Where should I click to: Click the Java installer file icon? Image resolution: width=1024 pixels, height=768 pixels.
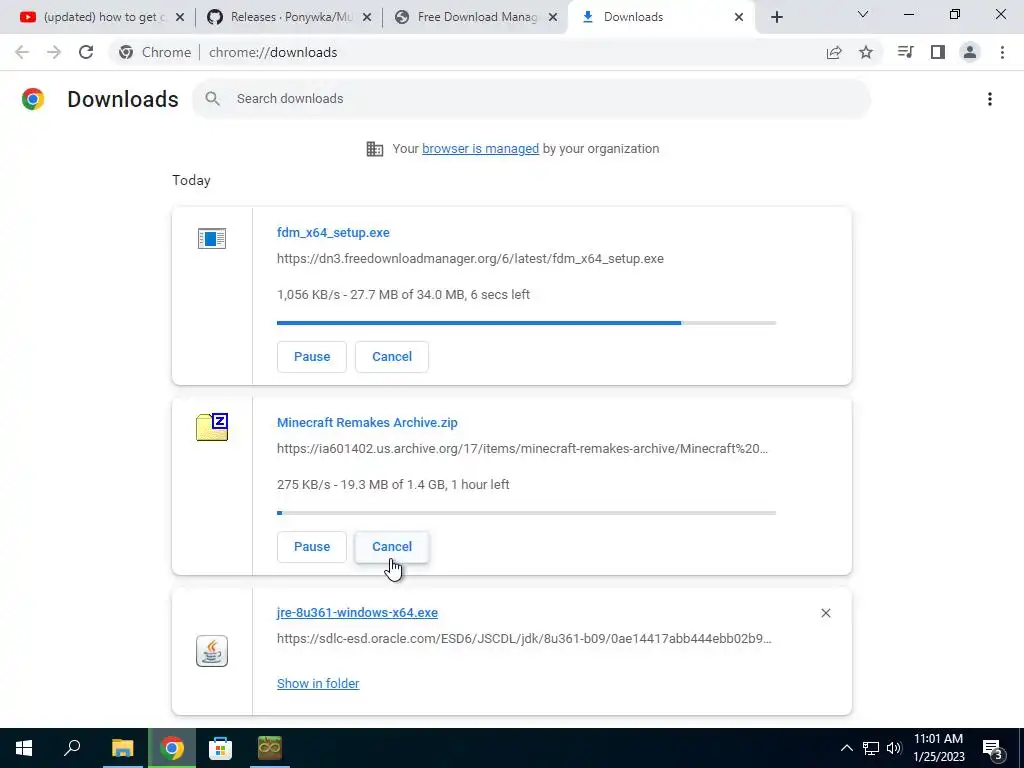tap(212, 651)
